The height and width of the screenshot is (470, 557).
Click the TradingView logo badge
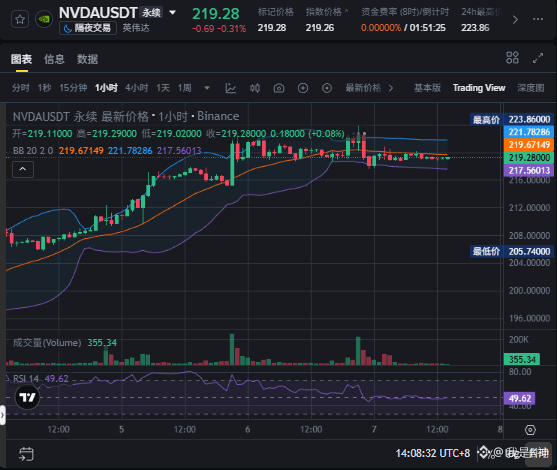coord(27,397)
